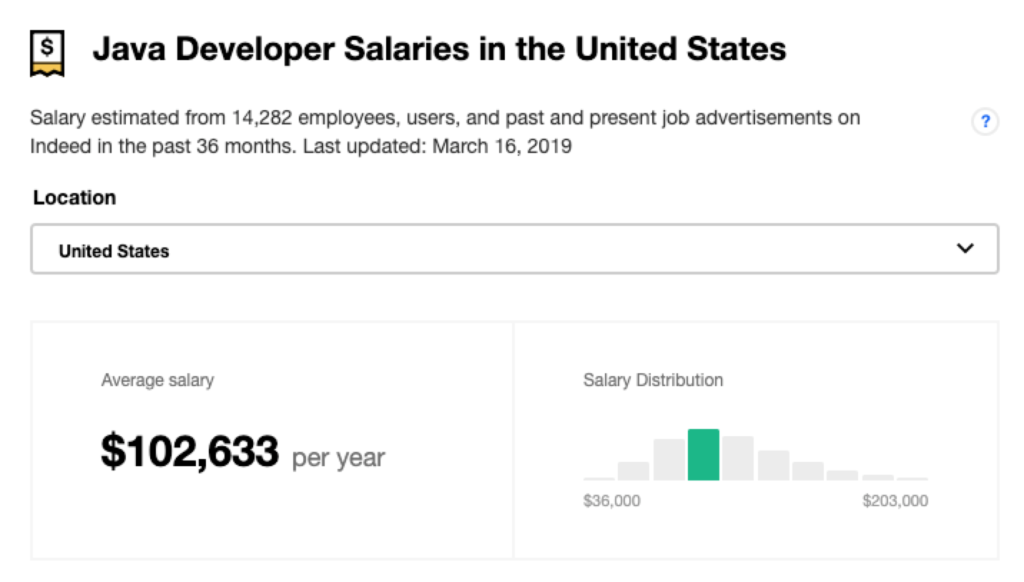This screenshot has height=582, width=1024.
Task: Open the help tooltip question mark icon
Action: click(985, 121)
